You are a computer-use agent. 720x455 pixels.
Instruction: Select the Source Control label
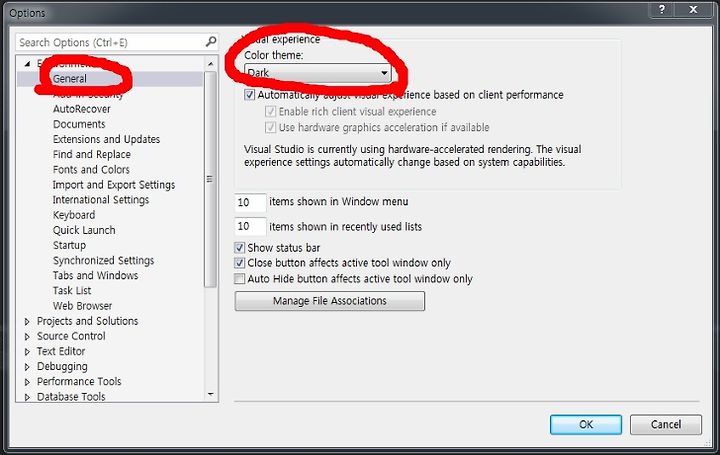71,336
